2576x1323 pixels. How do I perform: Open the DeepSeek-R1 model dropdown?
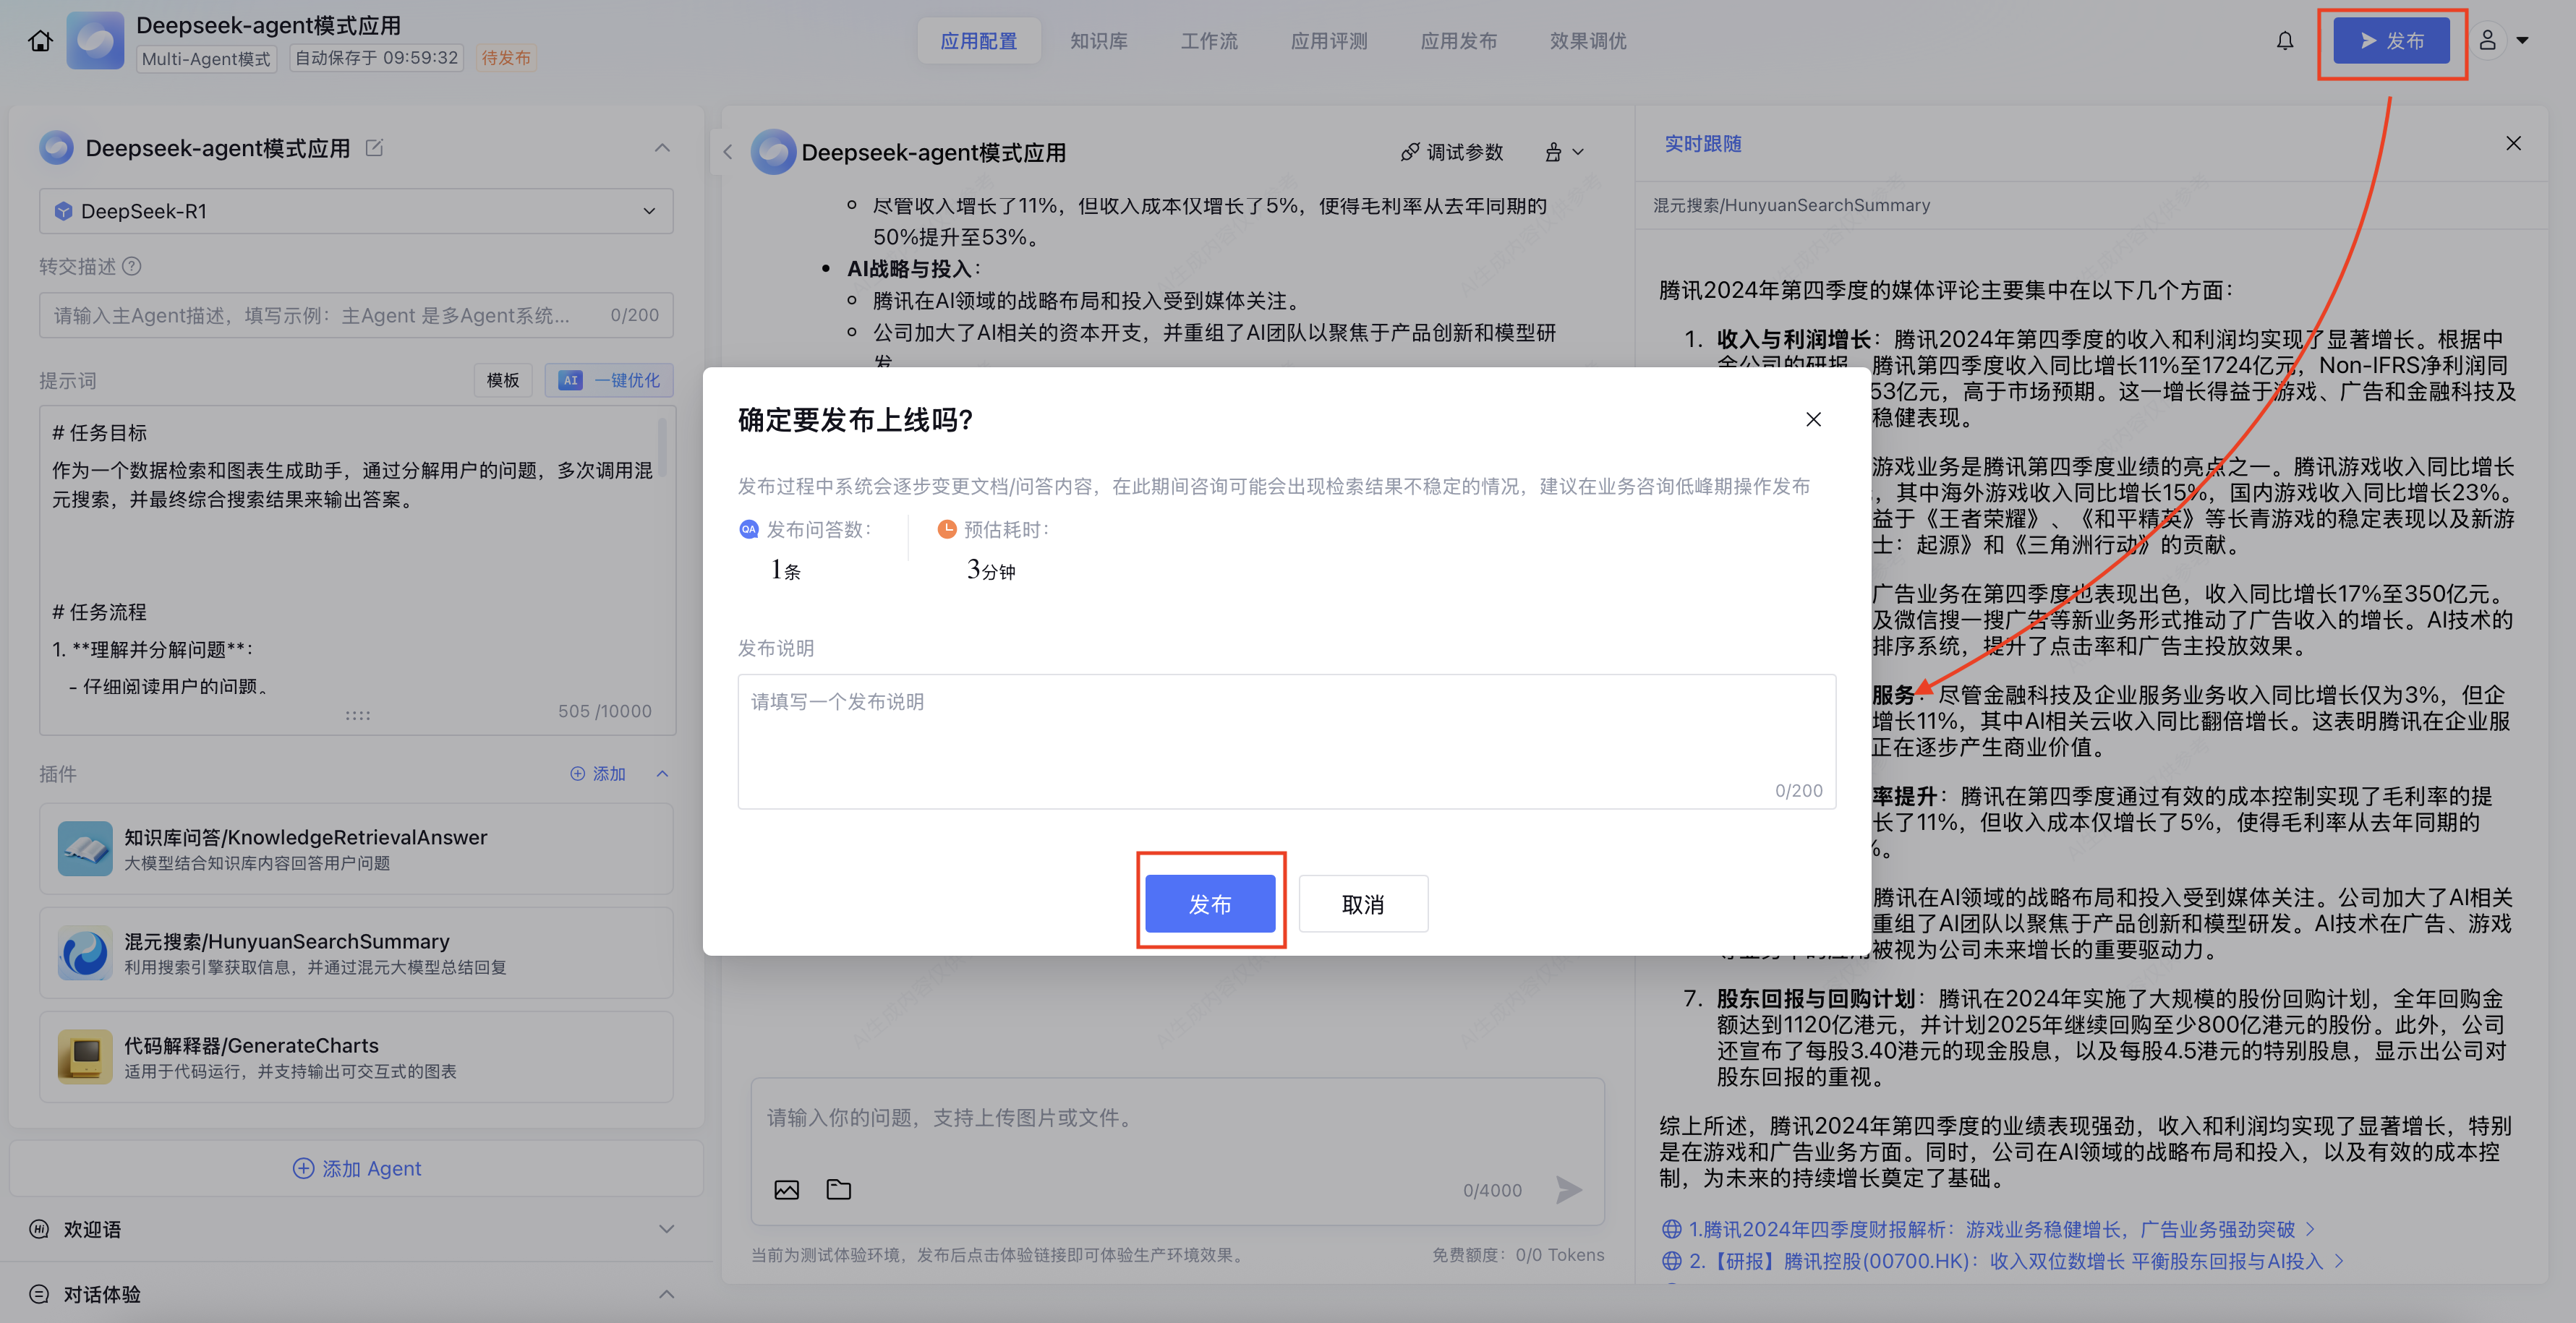(x=356, y=211)
